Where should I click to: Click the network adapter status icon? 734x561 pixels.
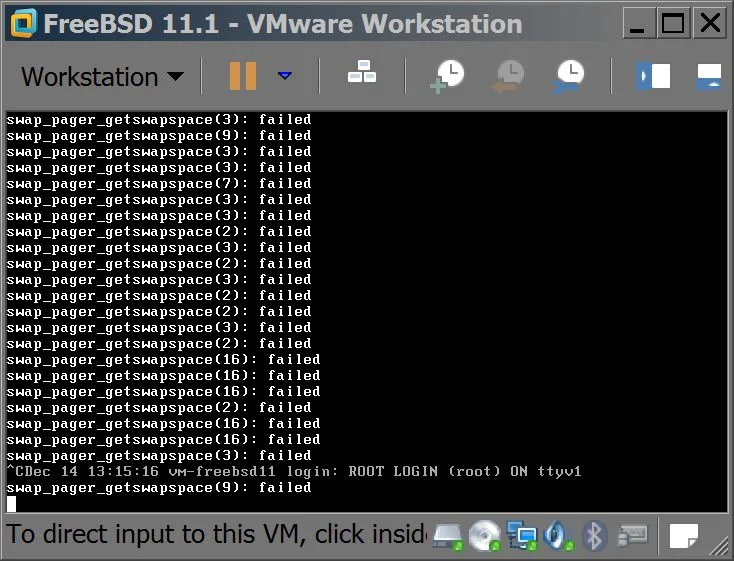point(522,535)
